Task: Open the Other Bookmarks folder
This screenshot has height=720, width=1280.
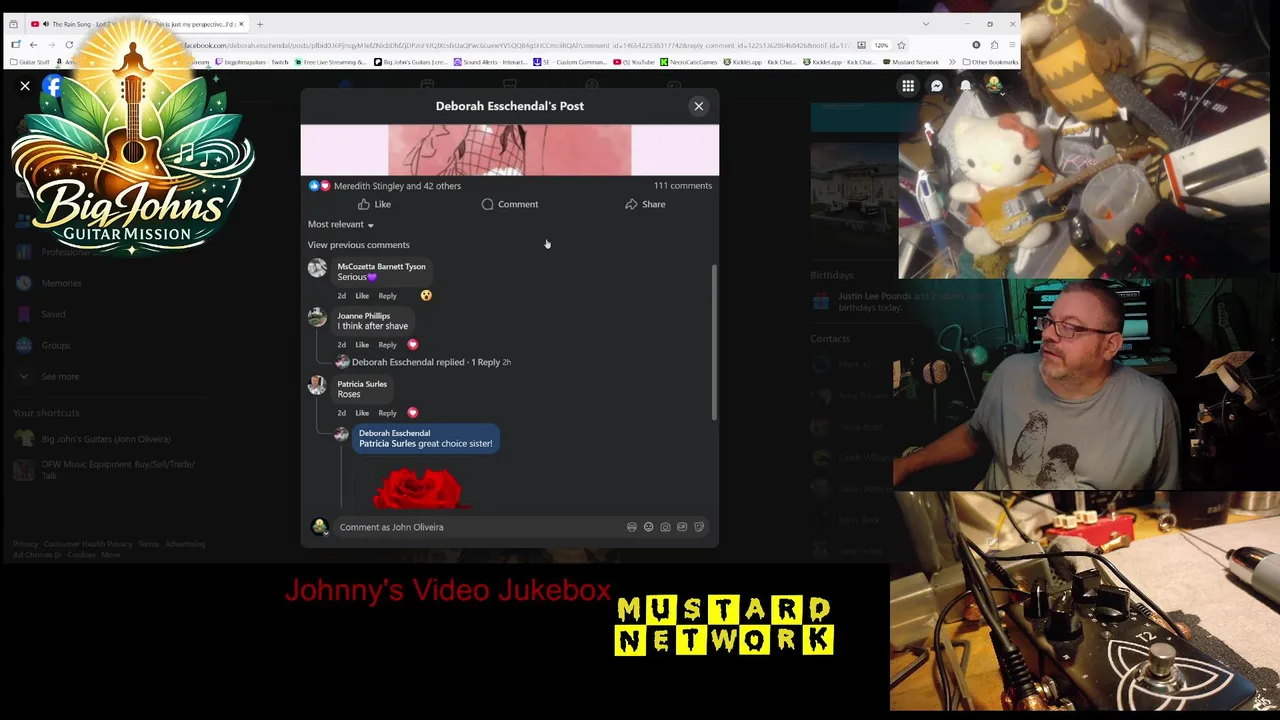Action: [990, 62]
